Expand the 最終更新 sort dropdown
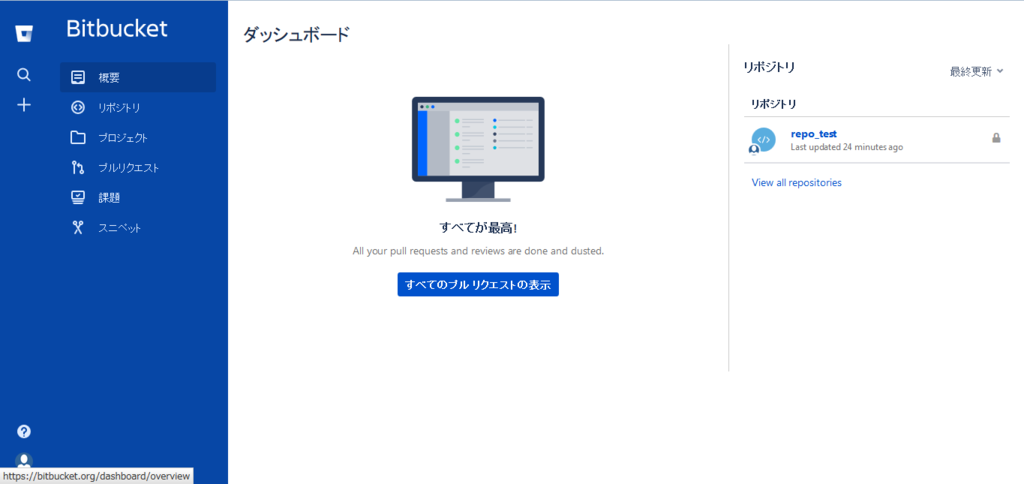This screenshot has width=1024, height=484. [976, 72]
